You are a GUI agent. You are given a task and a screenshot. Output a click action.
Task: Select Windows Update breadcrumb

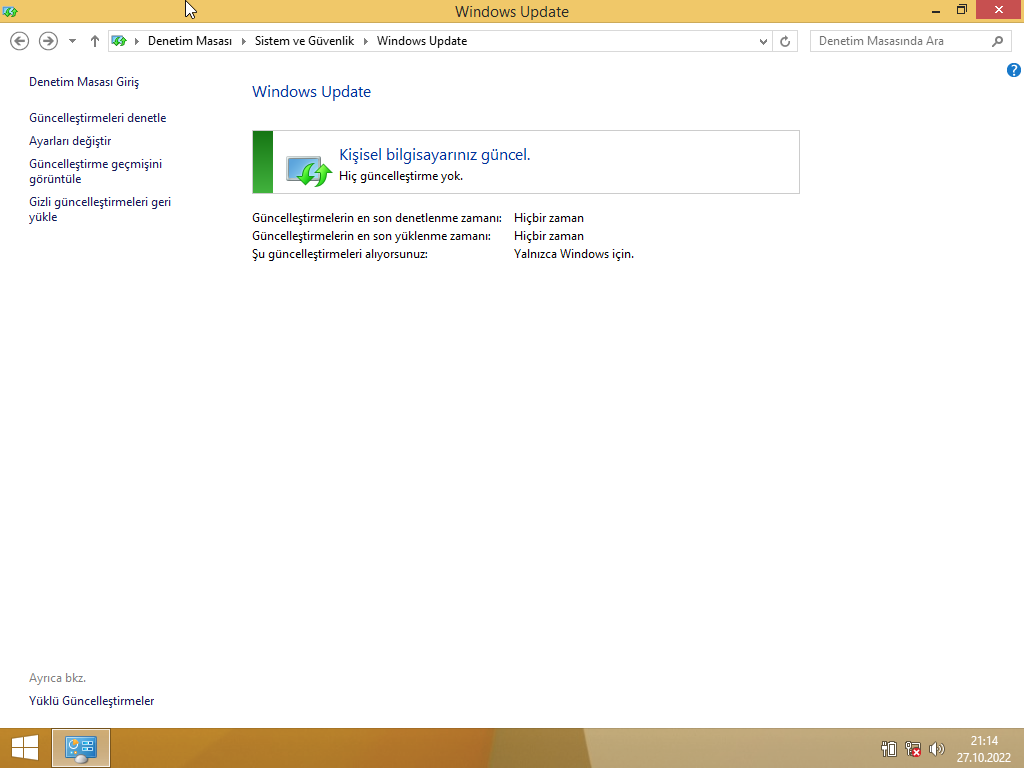tap(422, 40)
